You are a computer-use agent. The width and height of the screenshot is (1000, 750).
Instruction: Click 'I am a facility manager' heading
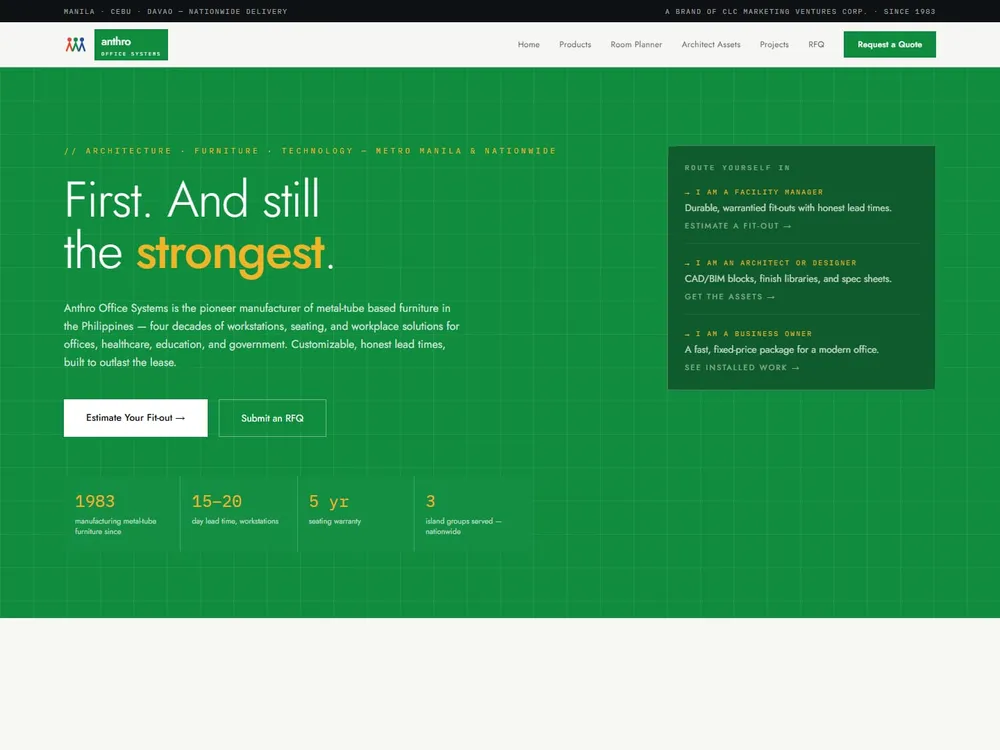point(754,192)
